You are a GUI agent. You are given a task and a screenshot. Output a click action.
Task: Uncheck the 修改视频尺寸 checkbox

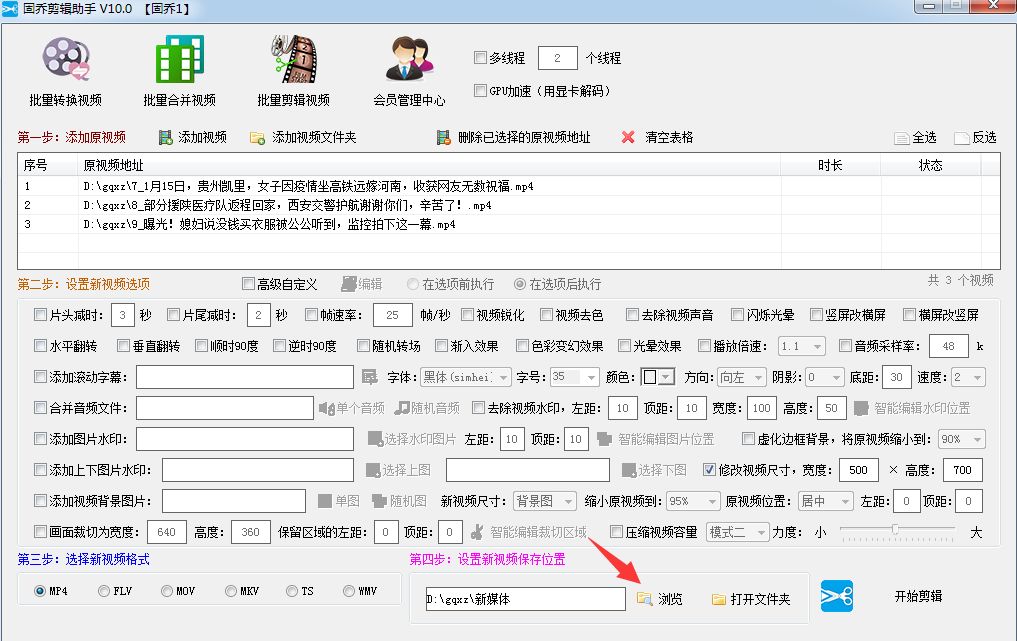click(710, 470)
